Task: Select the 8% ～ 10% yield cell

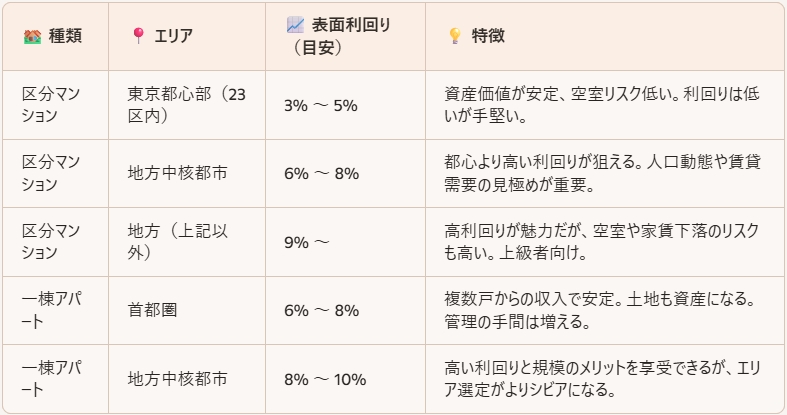Action: [x=325, y=379]
